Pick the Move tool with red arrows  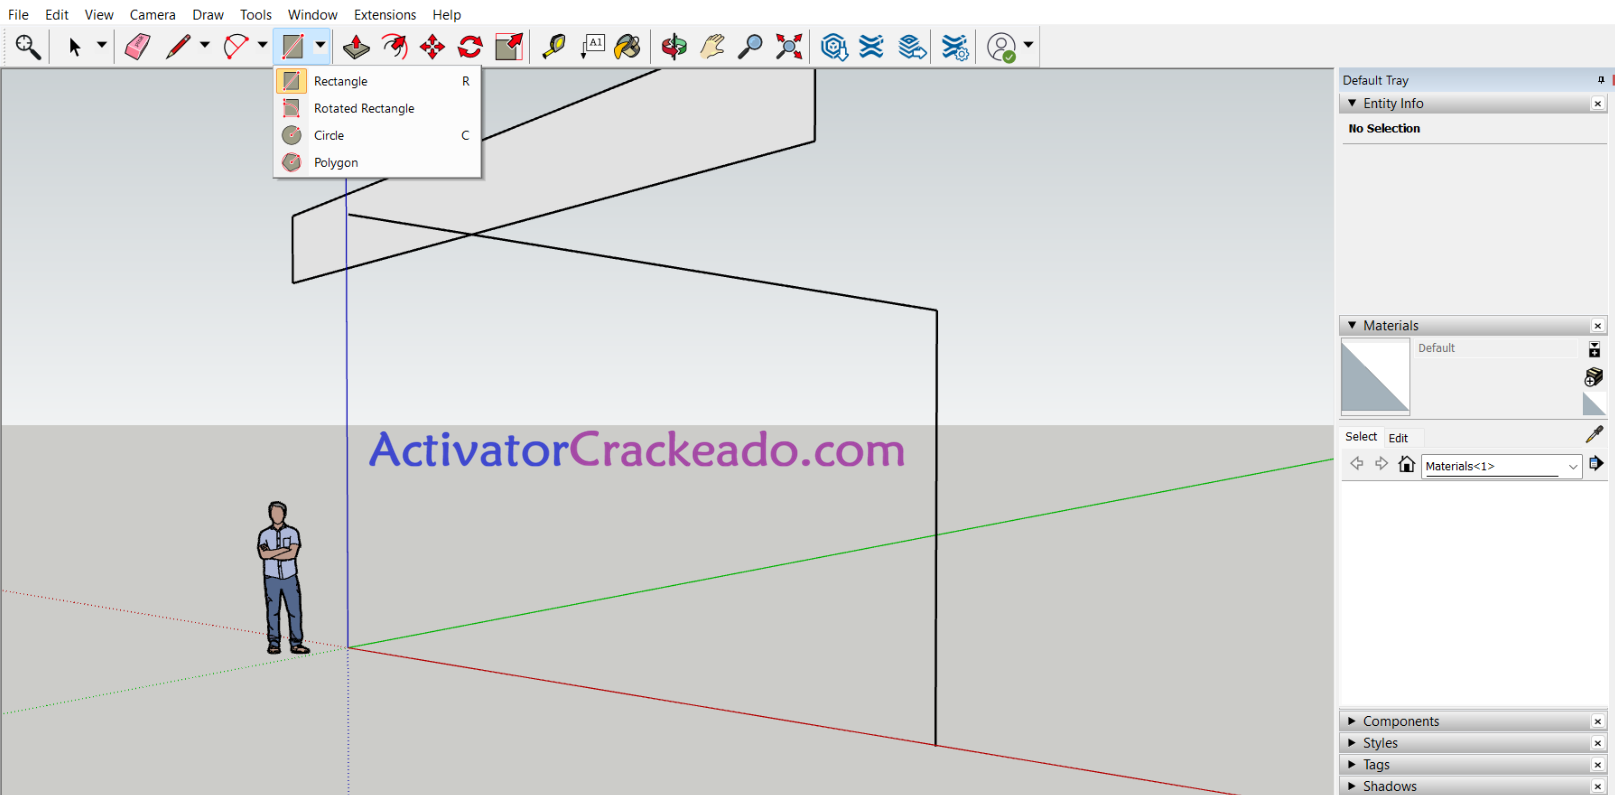click(432, 47)
